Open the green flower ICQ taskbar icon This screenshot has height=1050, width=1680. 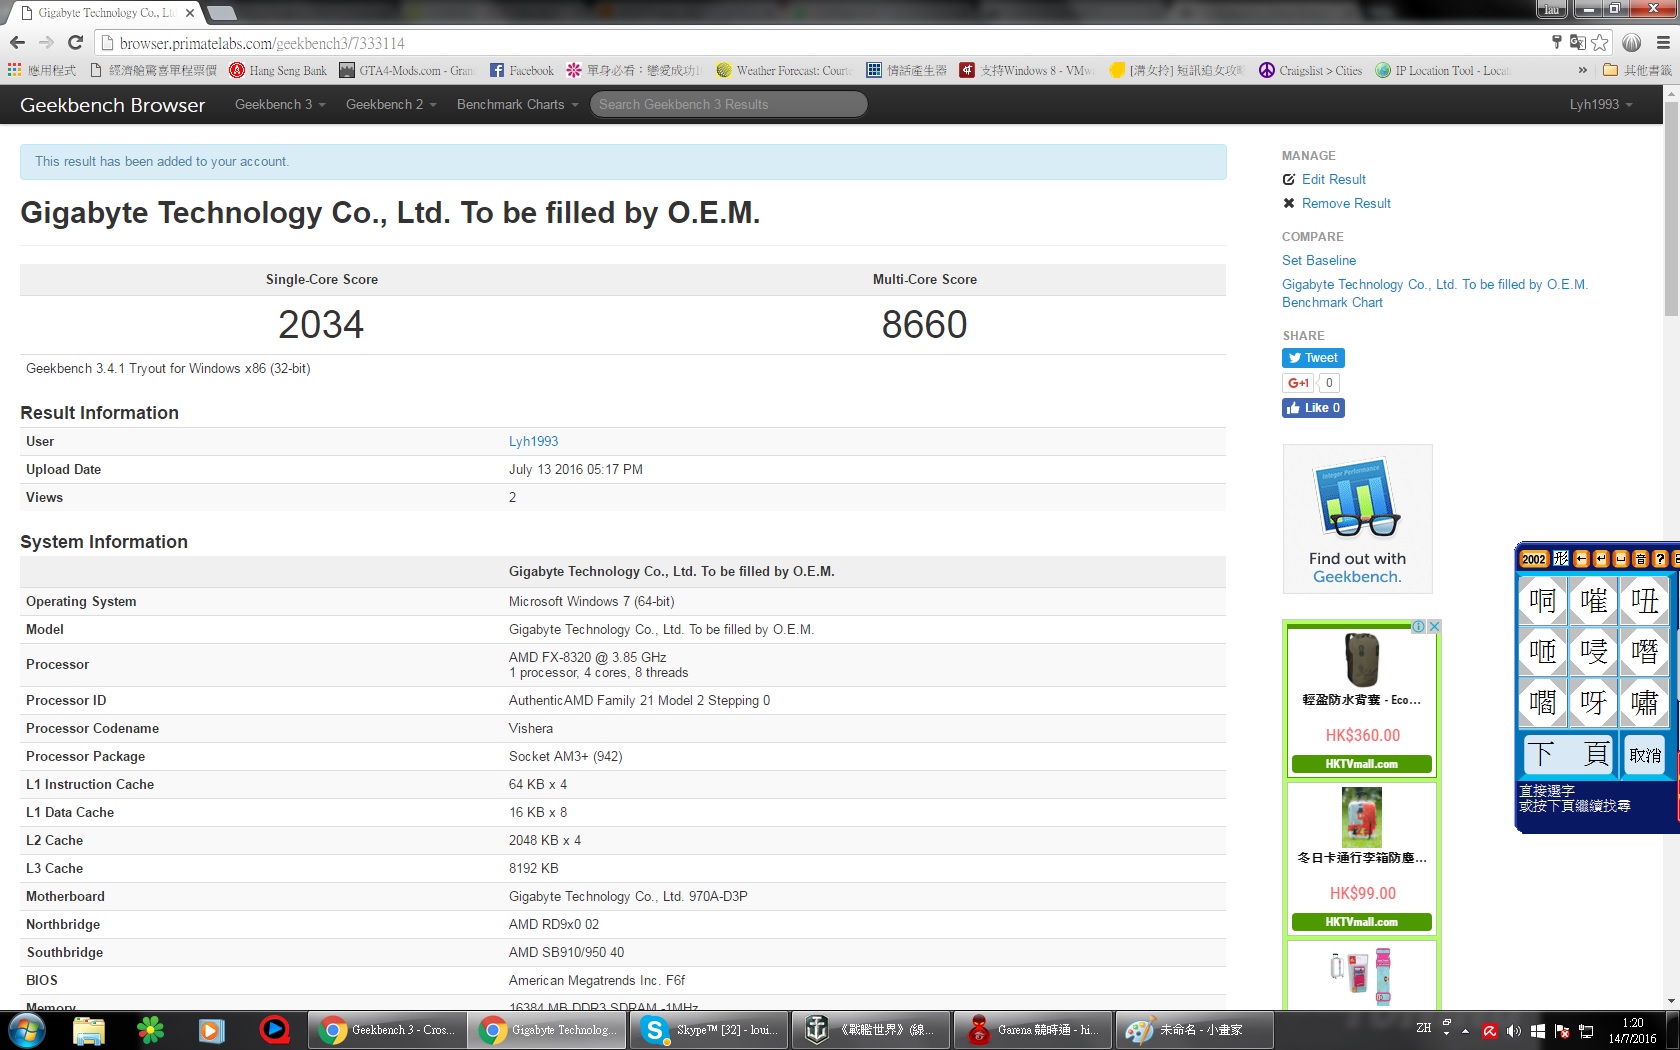point(150,1030)
